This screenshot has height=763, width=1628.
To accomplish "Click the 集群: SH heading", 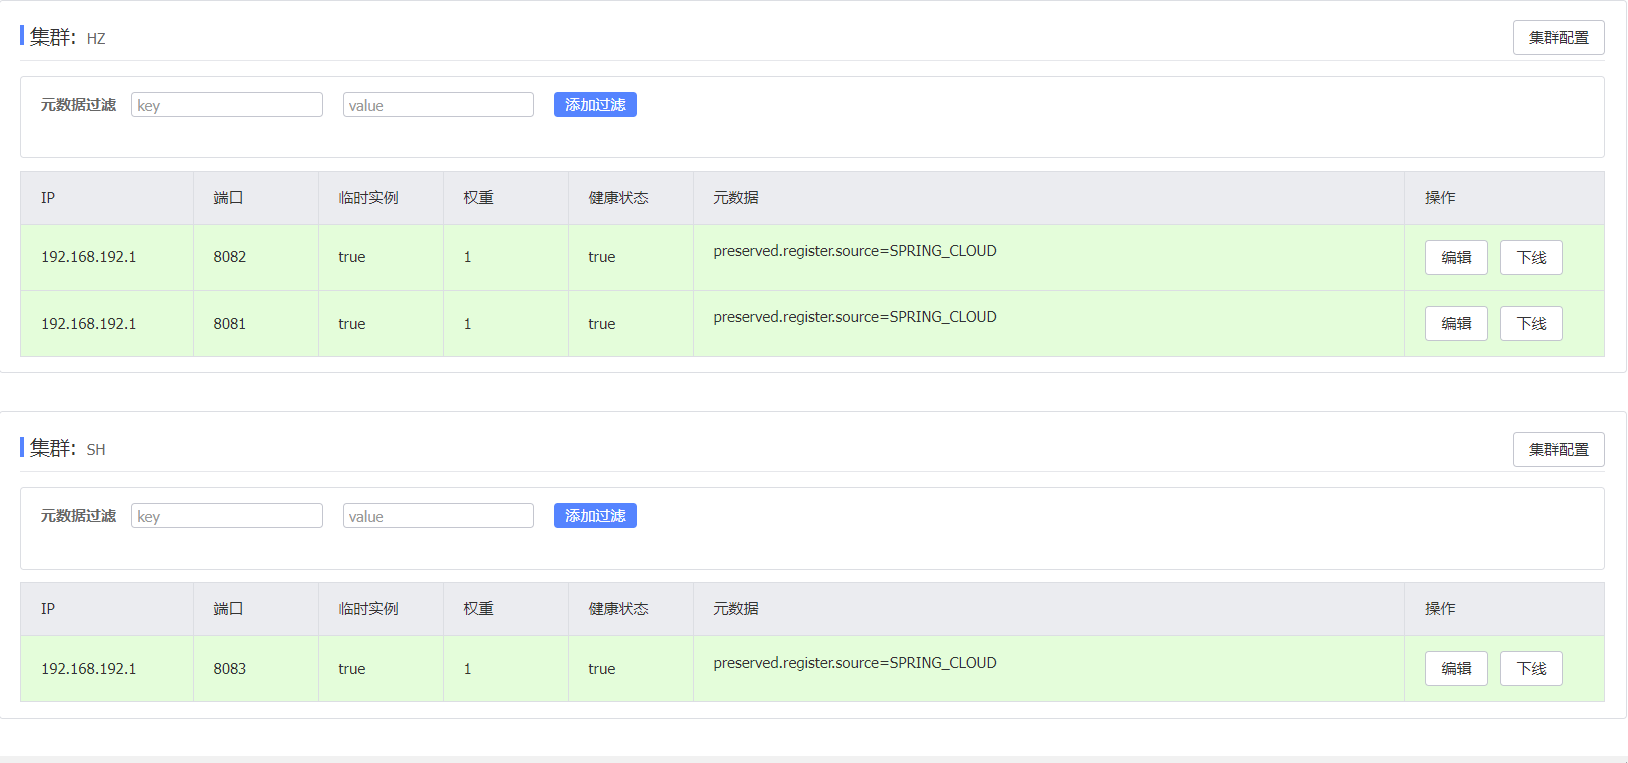I will 67,449.
